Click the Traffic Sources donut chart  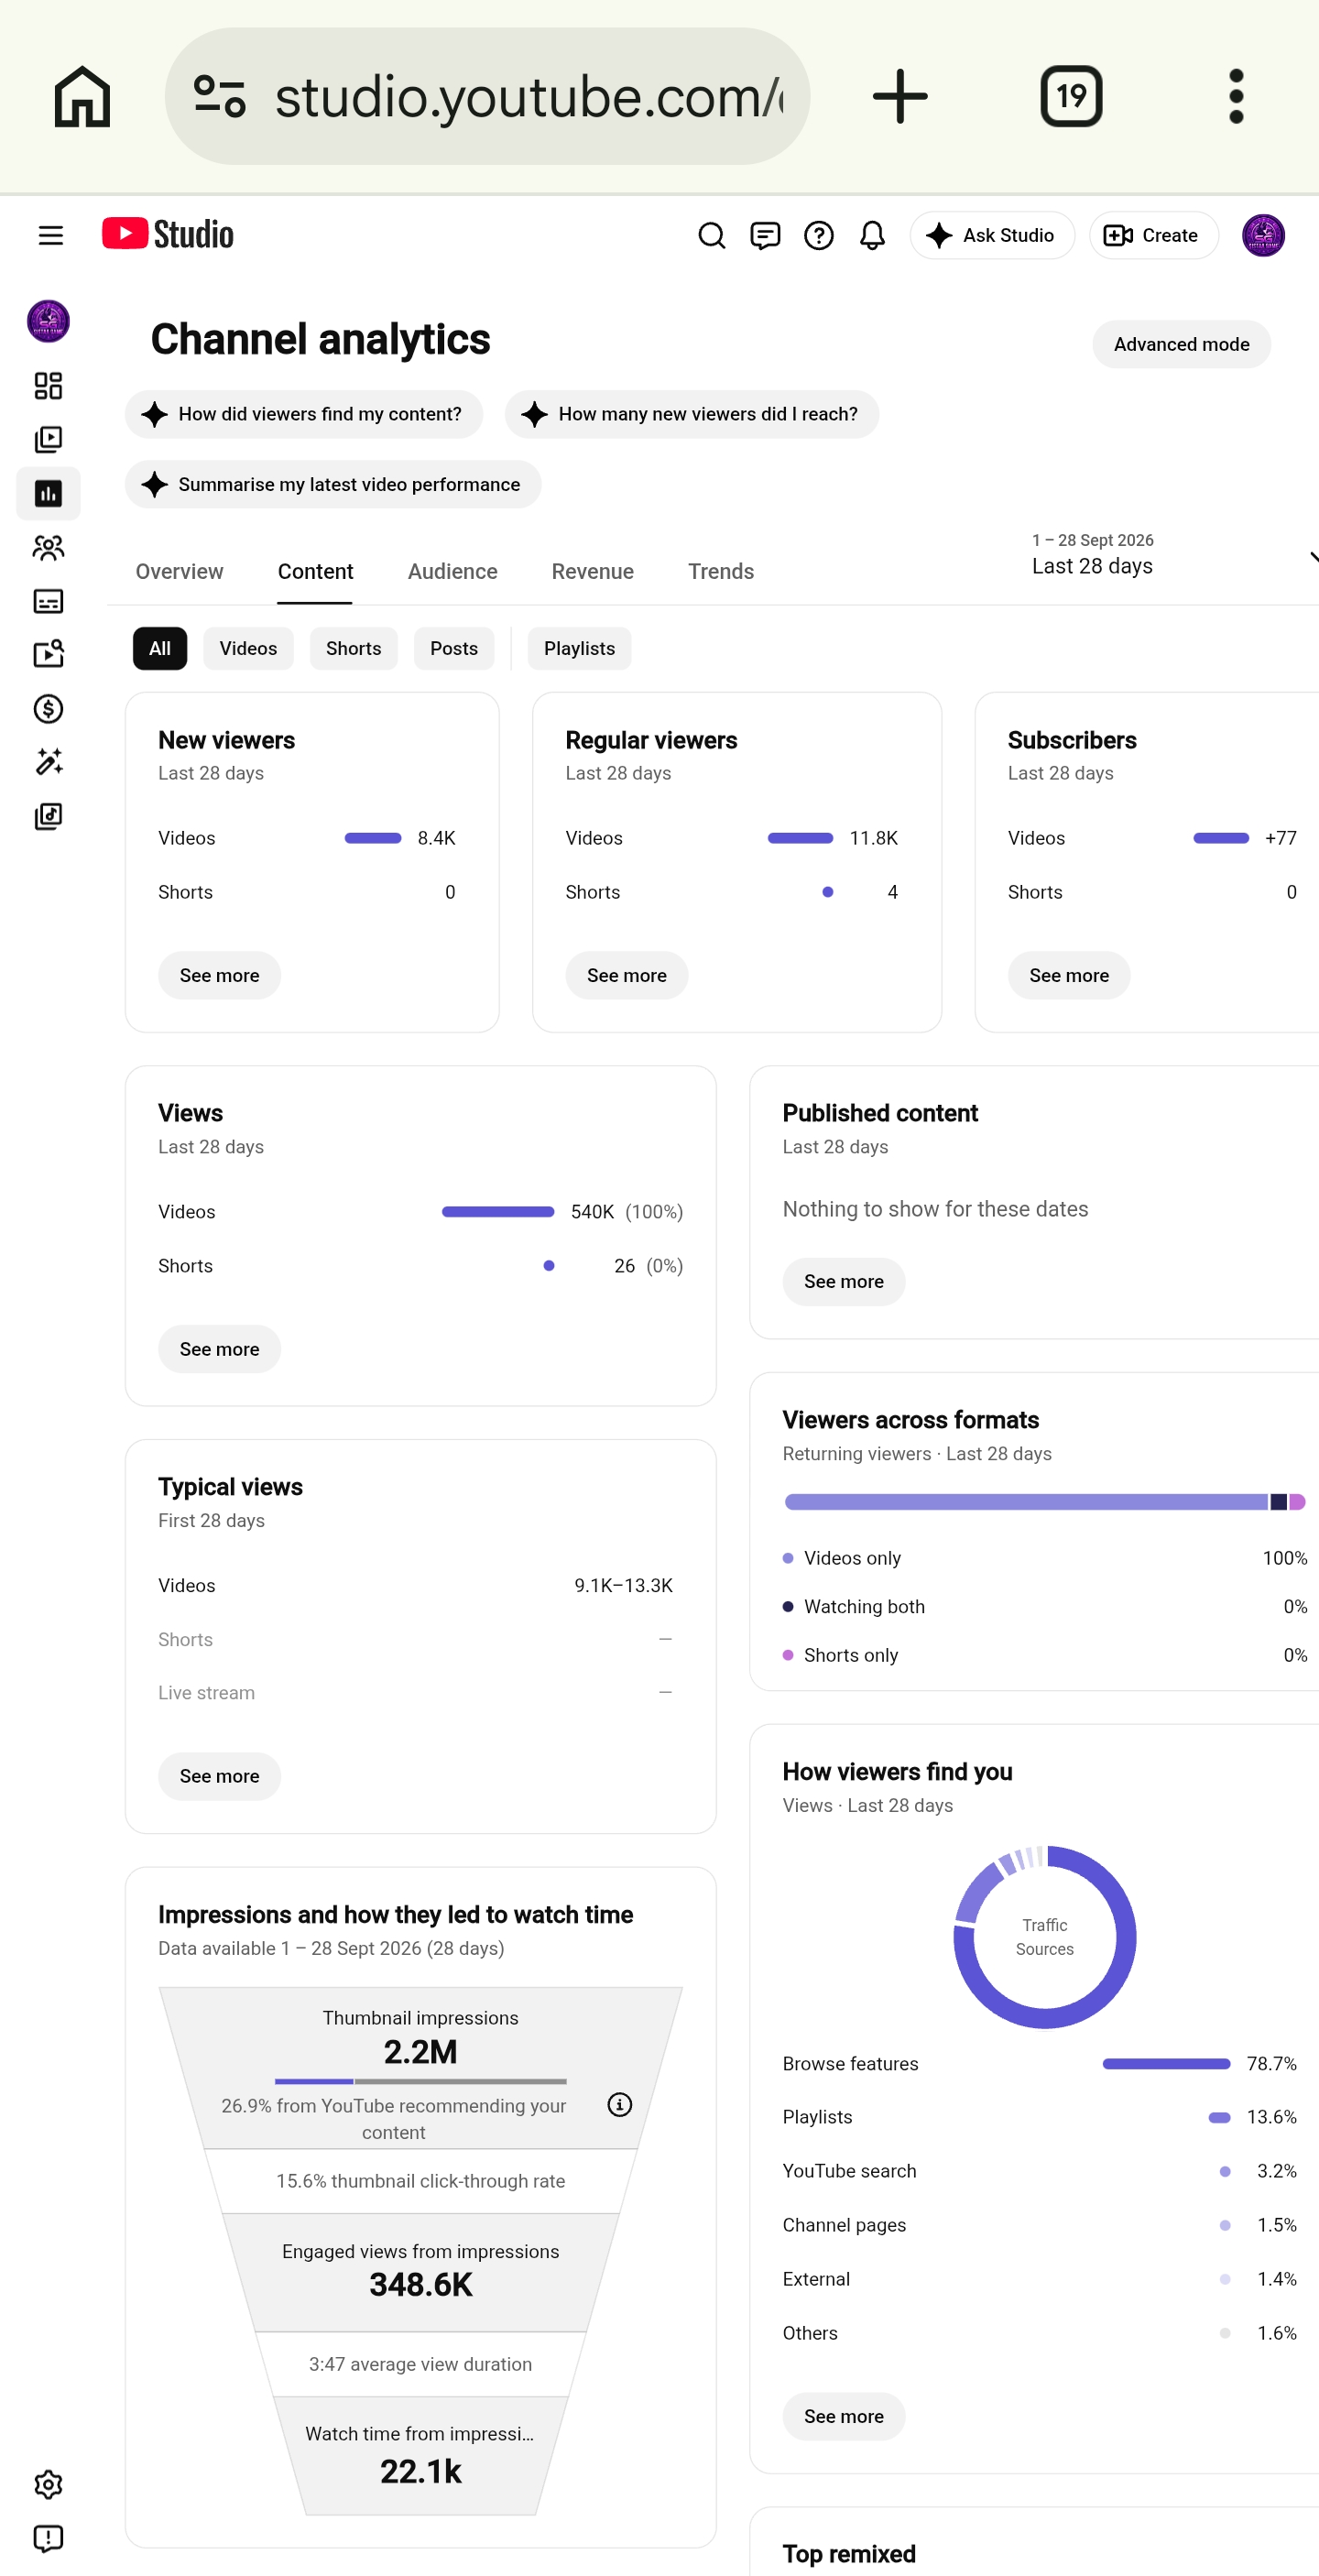(1044, 1937)
